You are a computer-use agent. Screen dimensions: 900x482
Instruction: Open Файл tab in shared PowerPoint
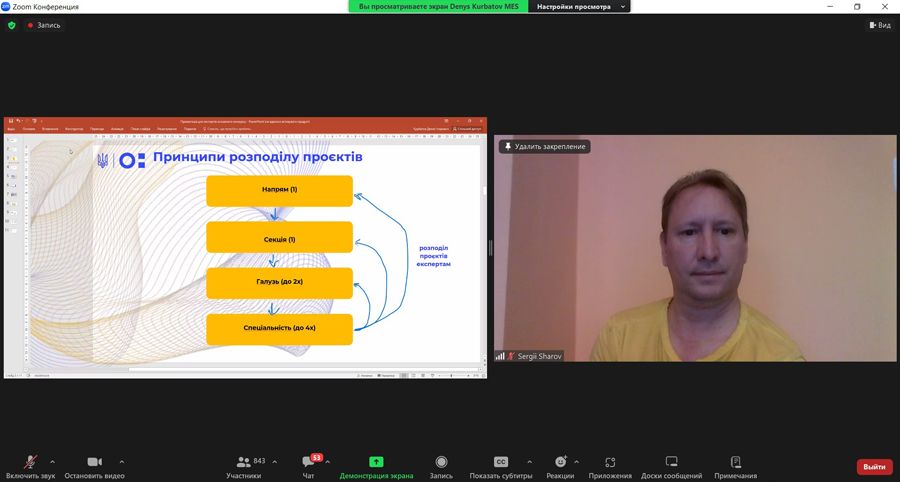coord(11,129)
